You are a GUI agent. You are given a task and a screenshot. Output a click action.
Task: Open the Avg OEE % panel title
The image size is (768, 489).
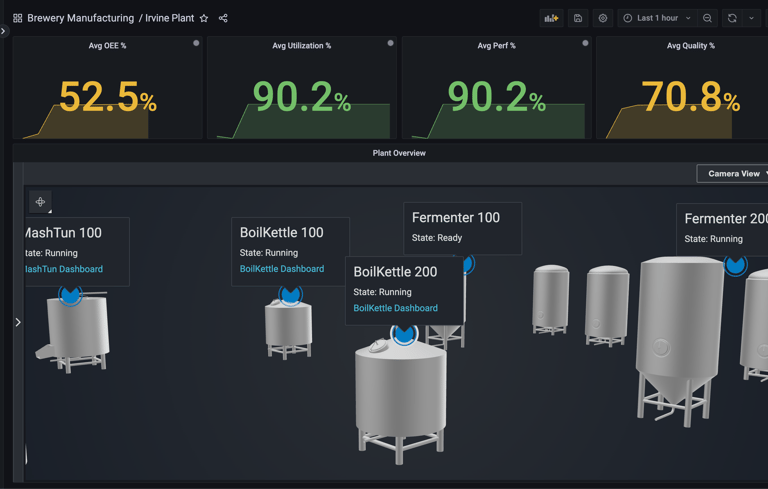click(107, 46)
